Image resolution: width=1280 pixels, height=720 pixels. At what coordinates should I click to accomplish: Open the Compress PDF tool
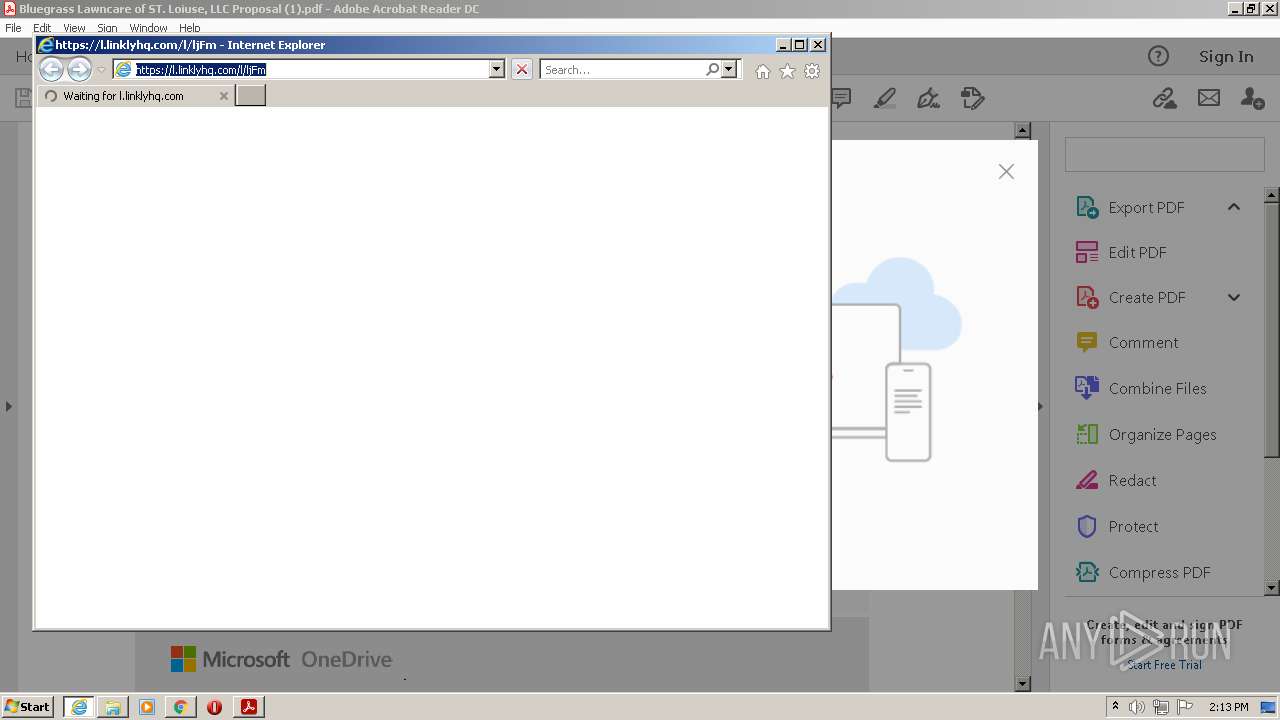tap(1159, 572)
